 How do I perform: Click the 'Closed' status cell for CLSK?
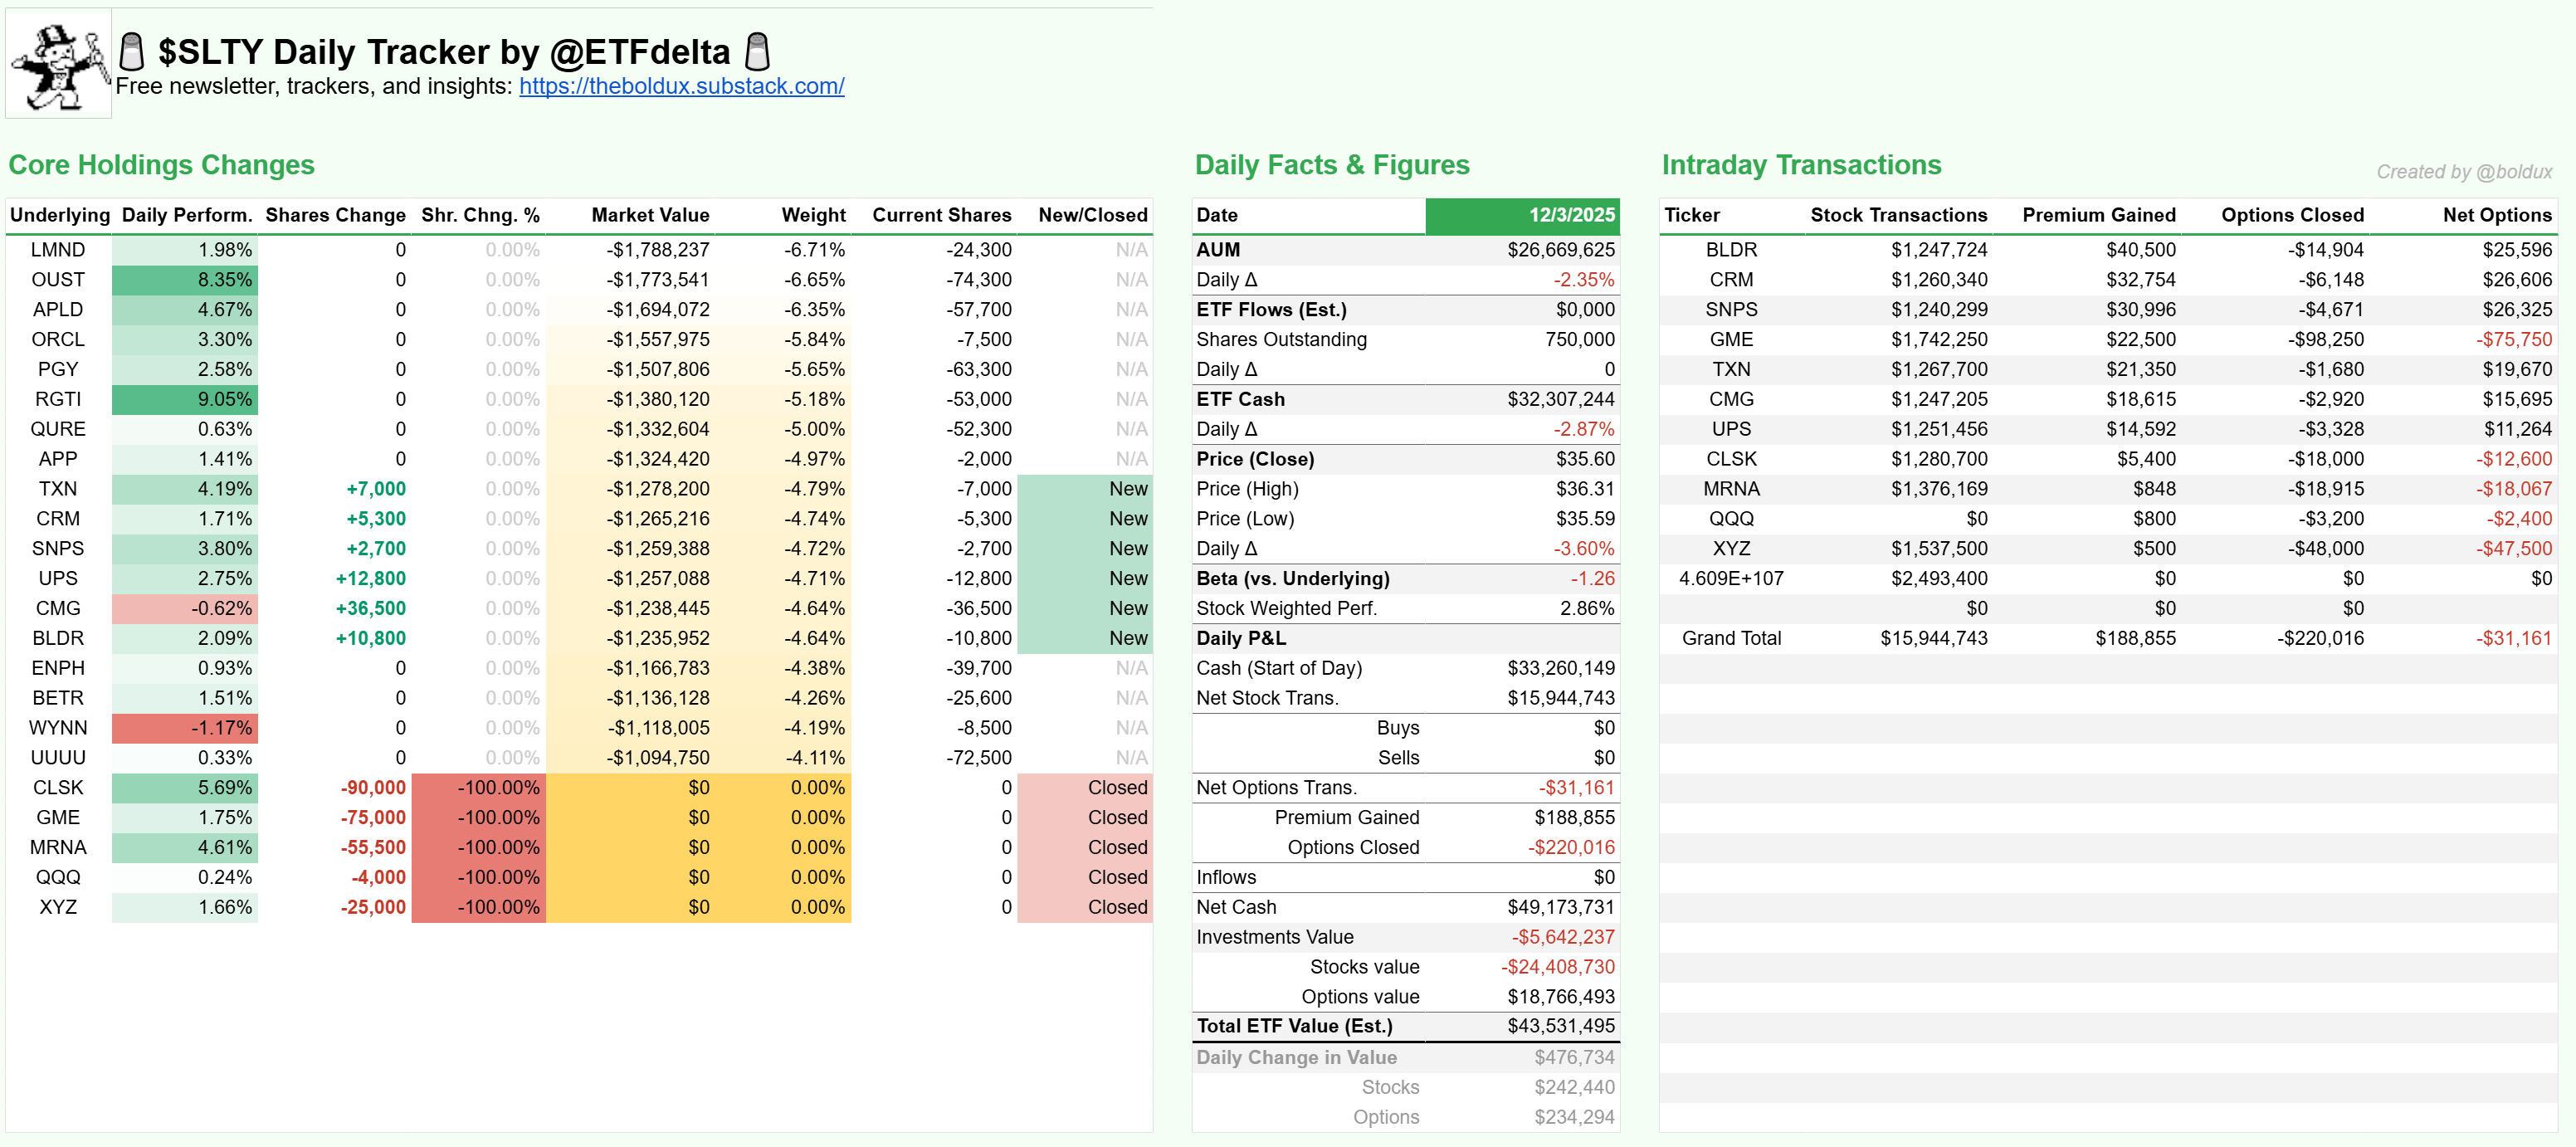(x=1085, y=788)
